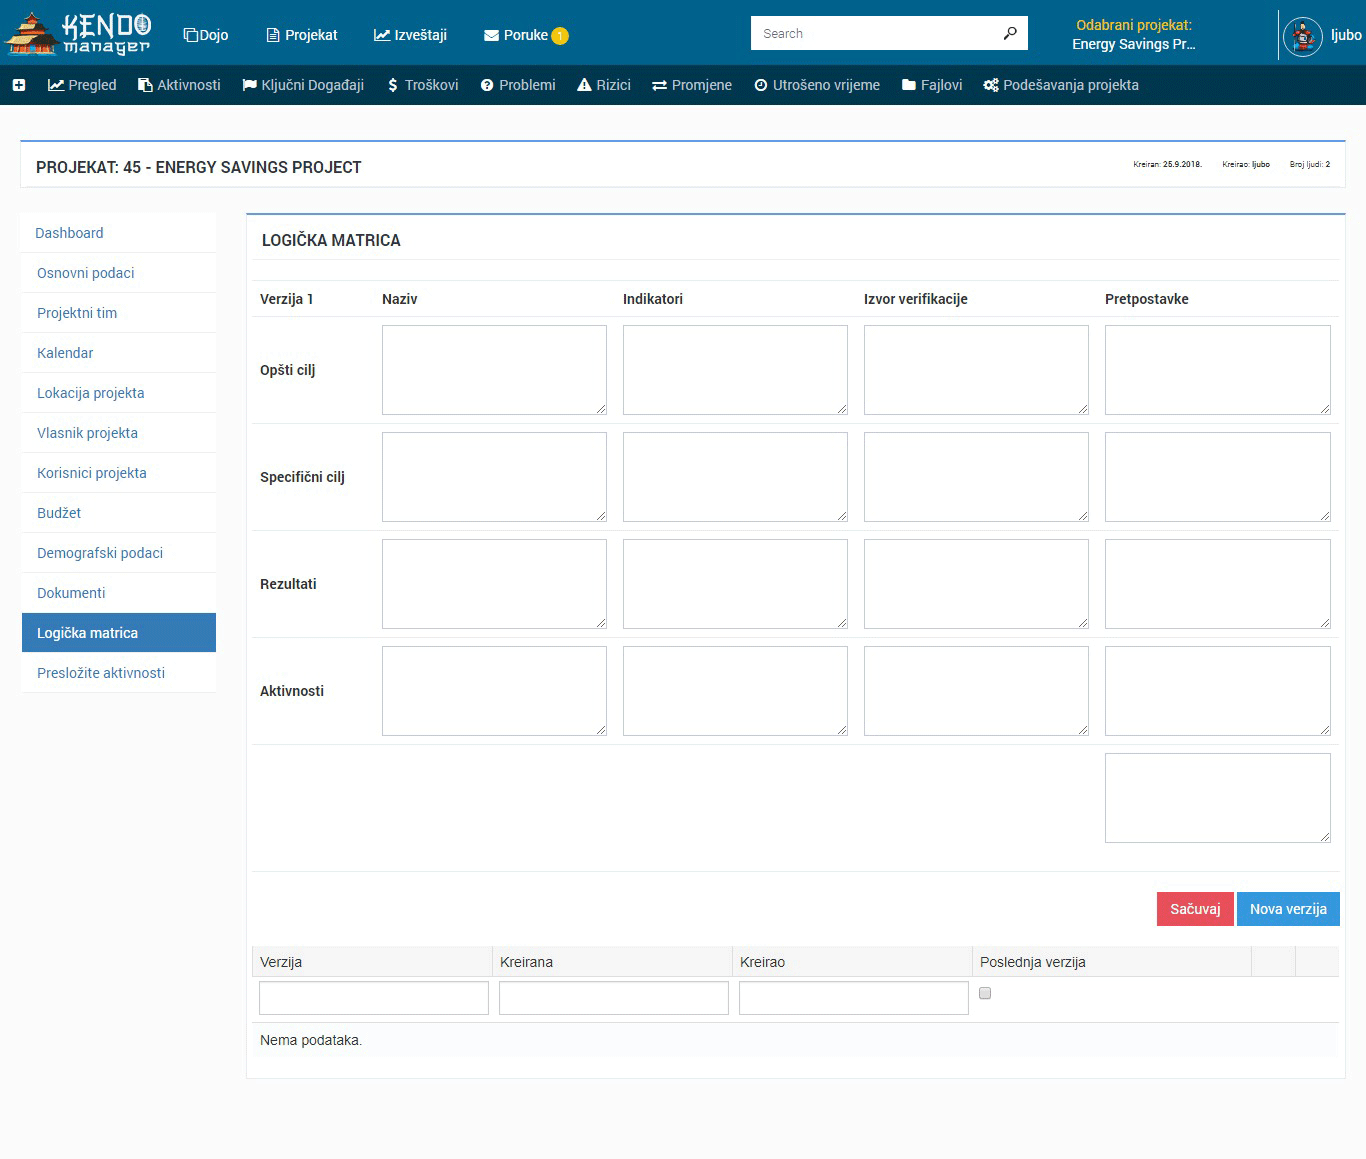
Task: Click the Kreirana filter field
Action: point(614,998)
